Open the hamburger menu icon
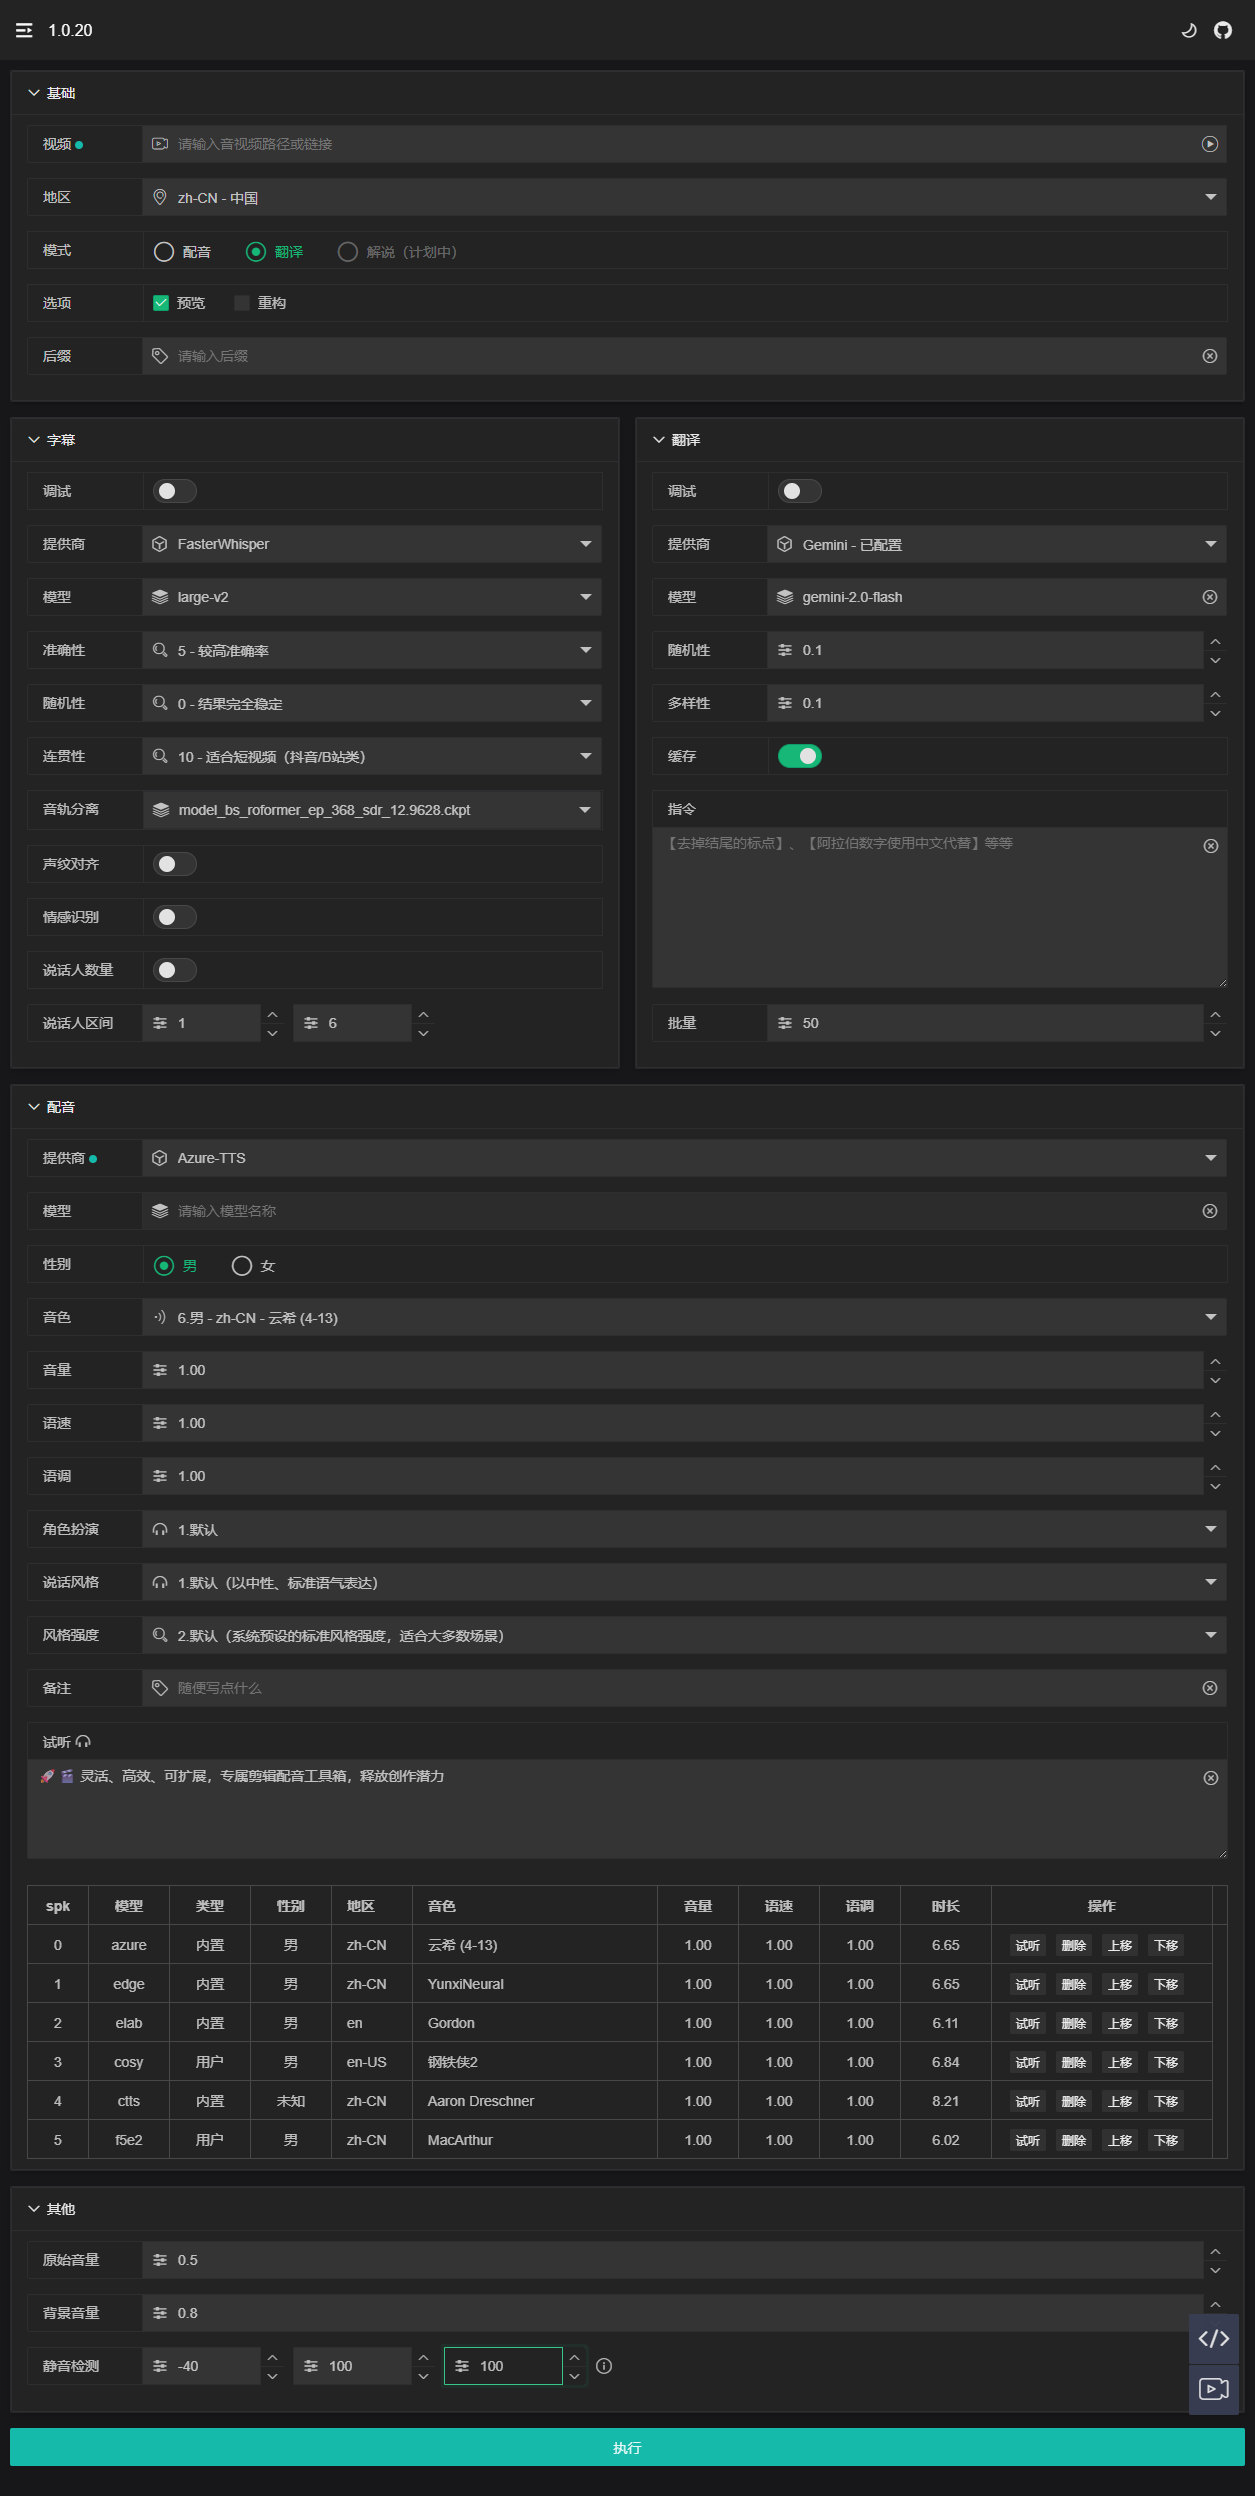This screenshot has width=1255, height=2496. (x=24, y=31)
